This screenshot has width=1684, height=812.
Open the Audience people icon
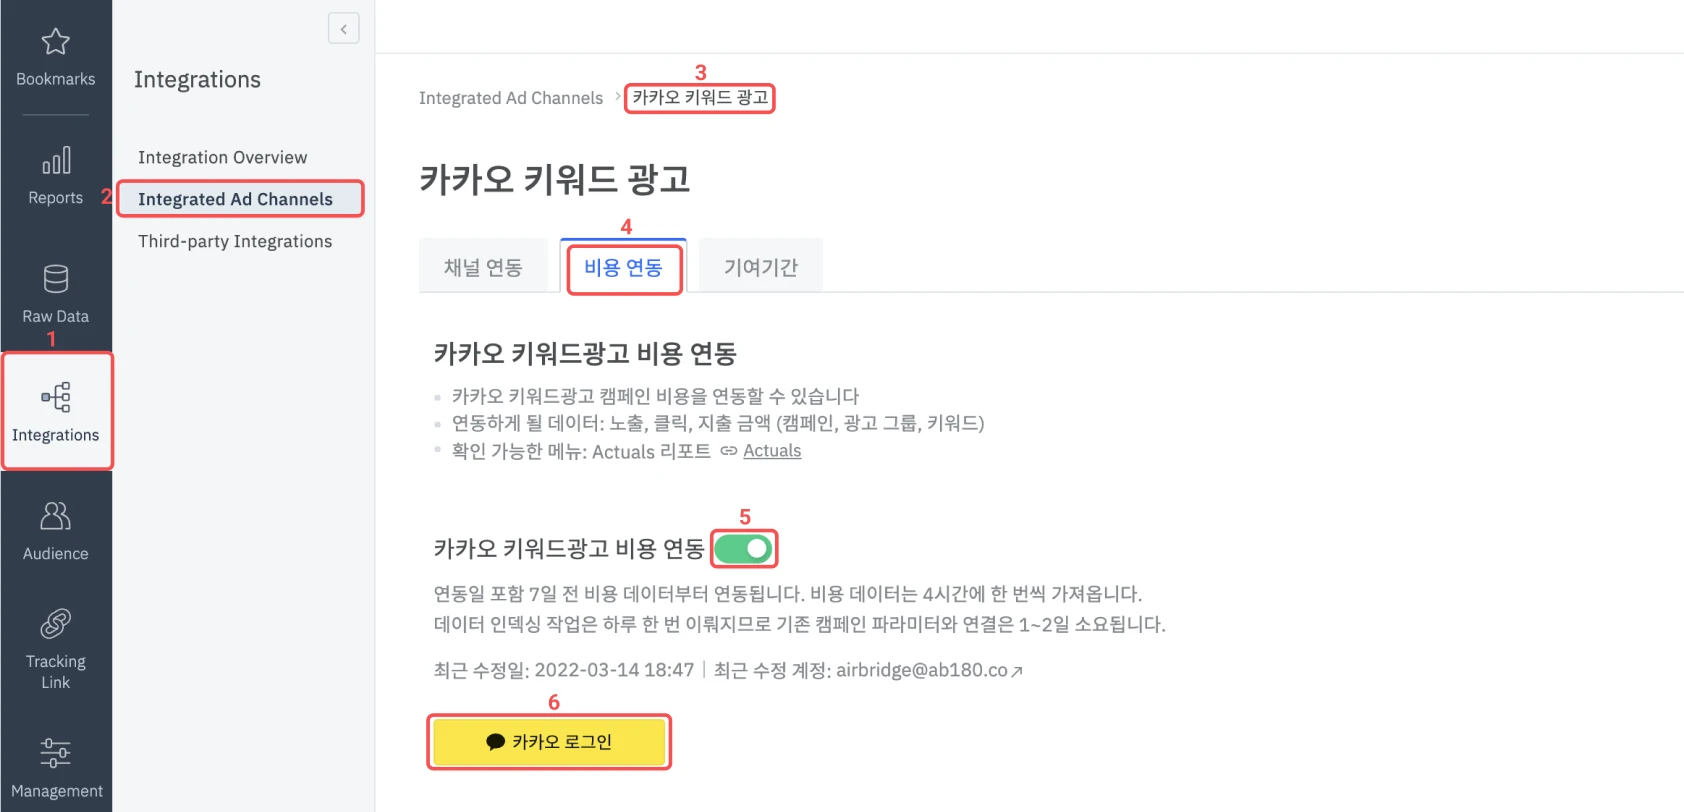click(x=56, y=516)
